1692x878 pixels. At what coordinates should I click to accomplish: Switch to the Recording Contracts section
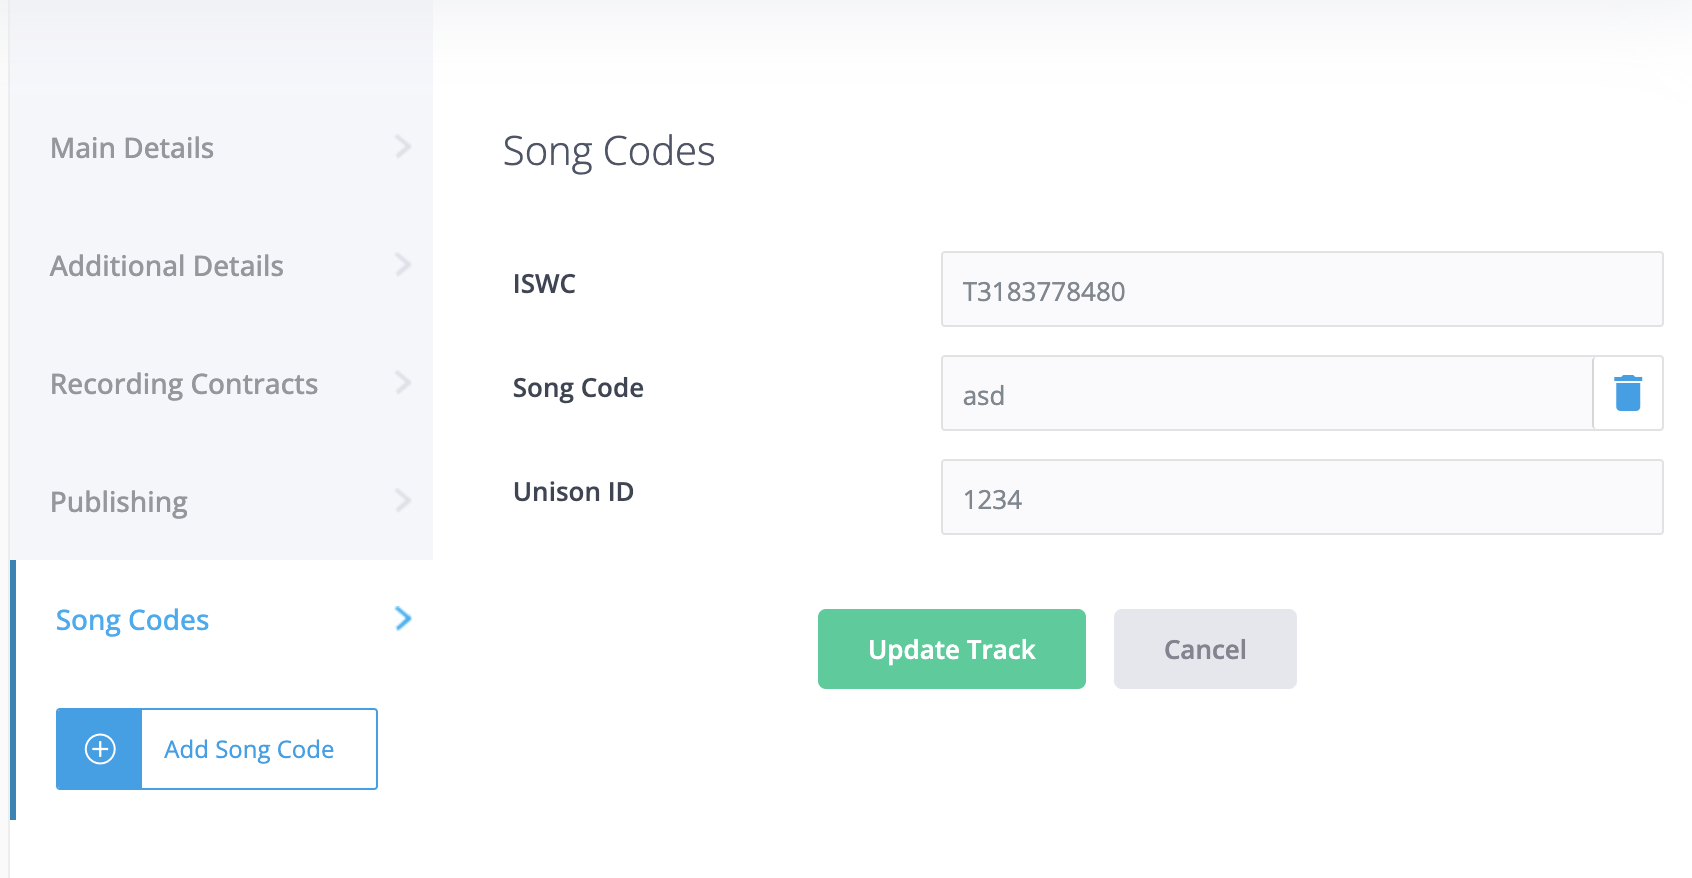pyautogui.click(x=184, y=383)
